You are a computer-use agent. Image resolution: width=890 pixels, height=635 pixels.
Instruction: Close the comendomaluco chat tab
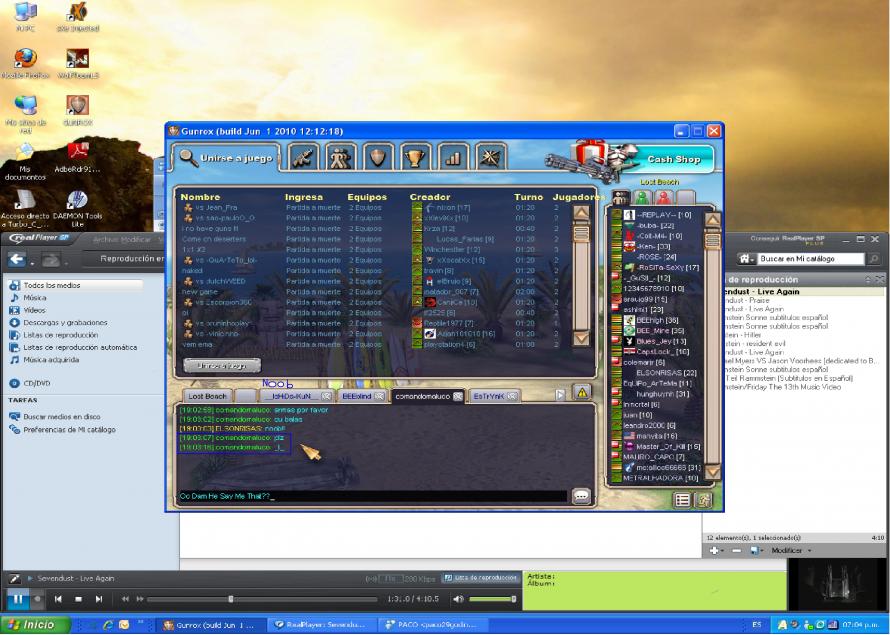[458, 396]
